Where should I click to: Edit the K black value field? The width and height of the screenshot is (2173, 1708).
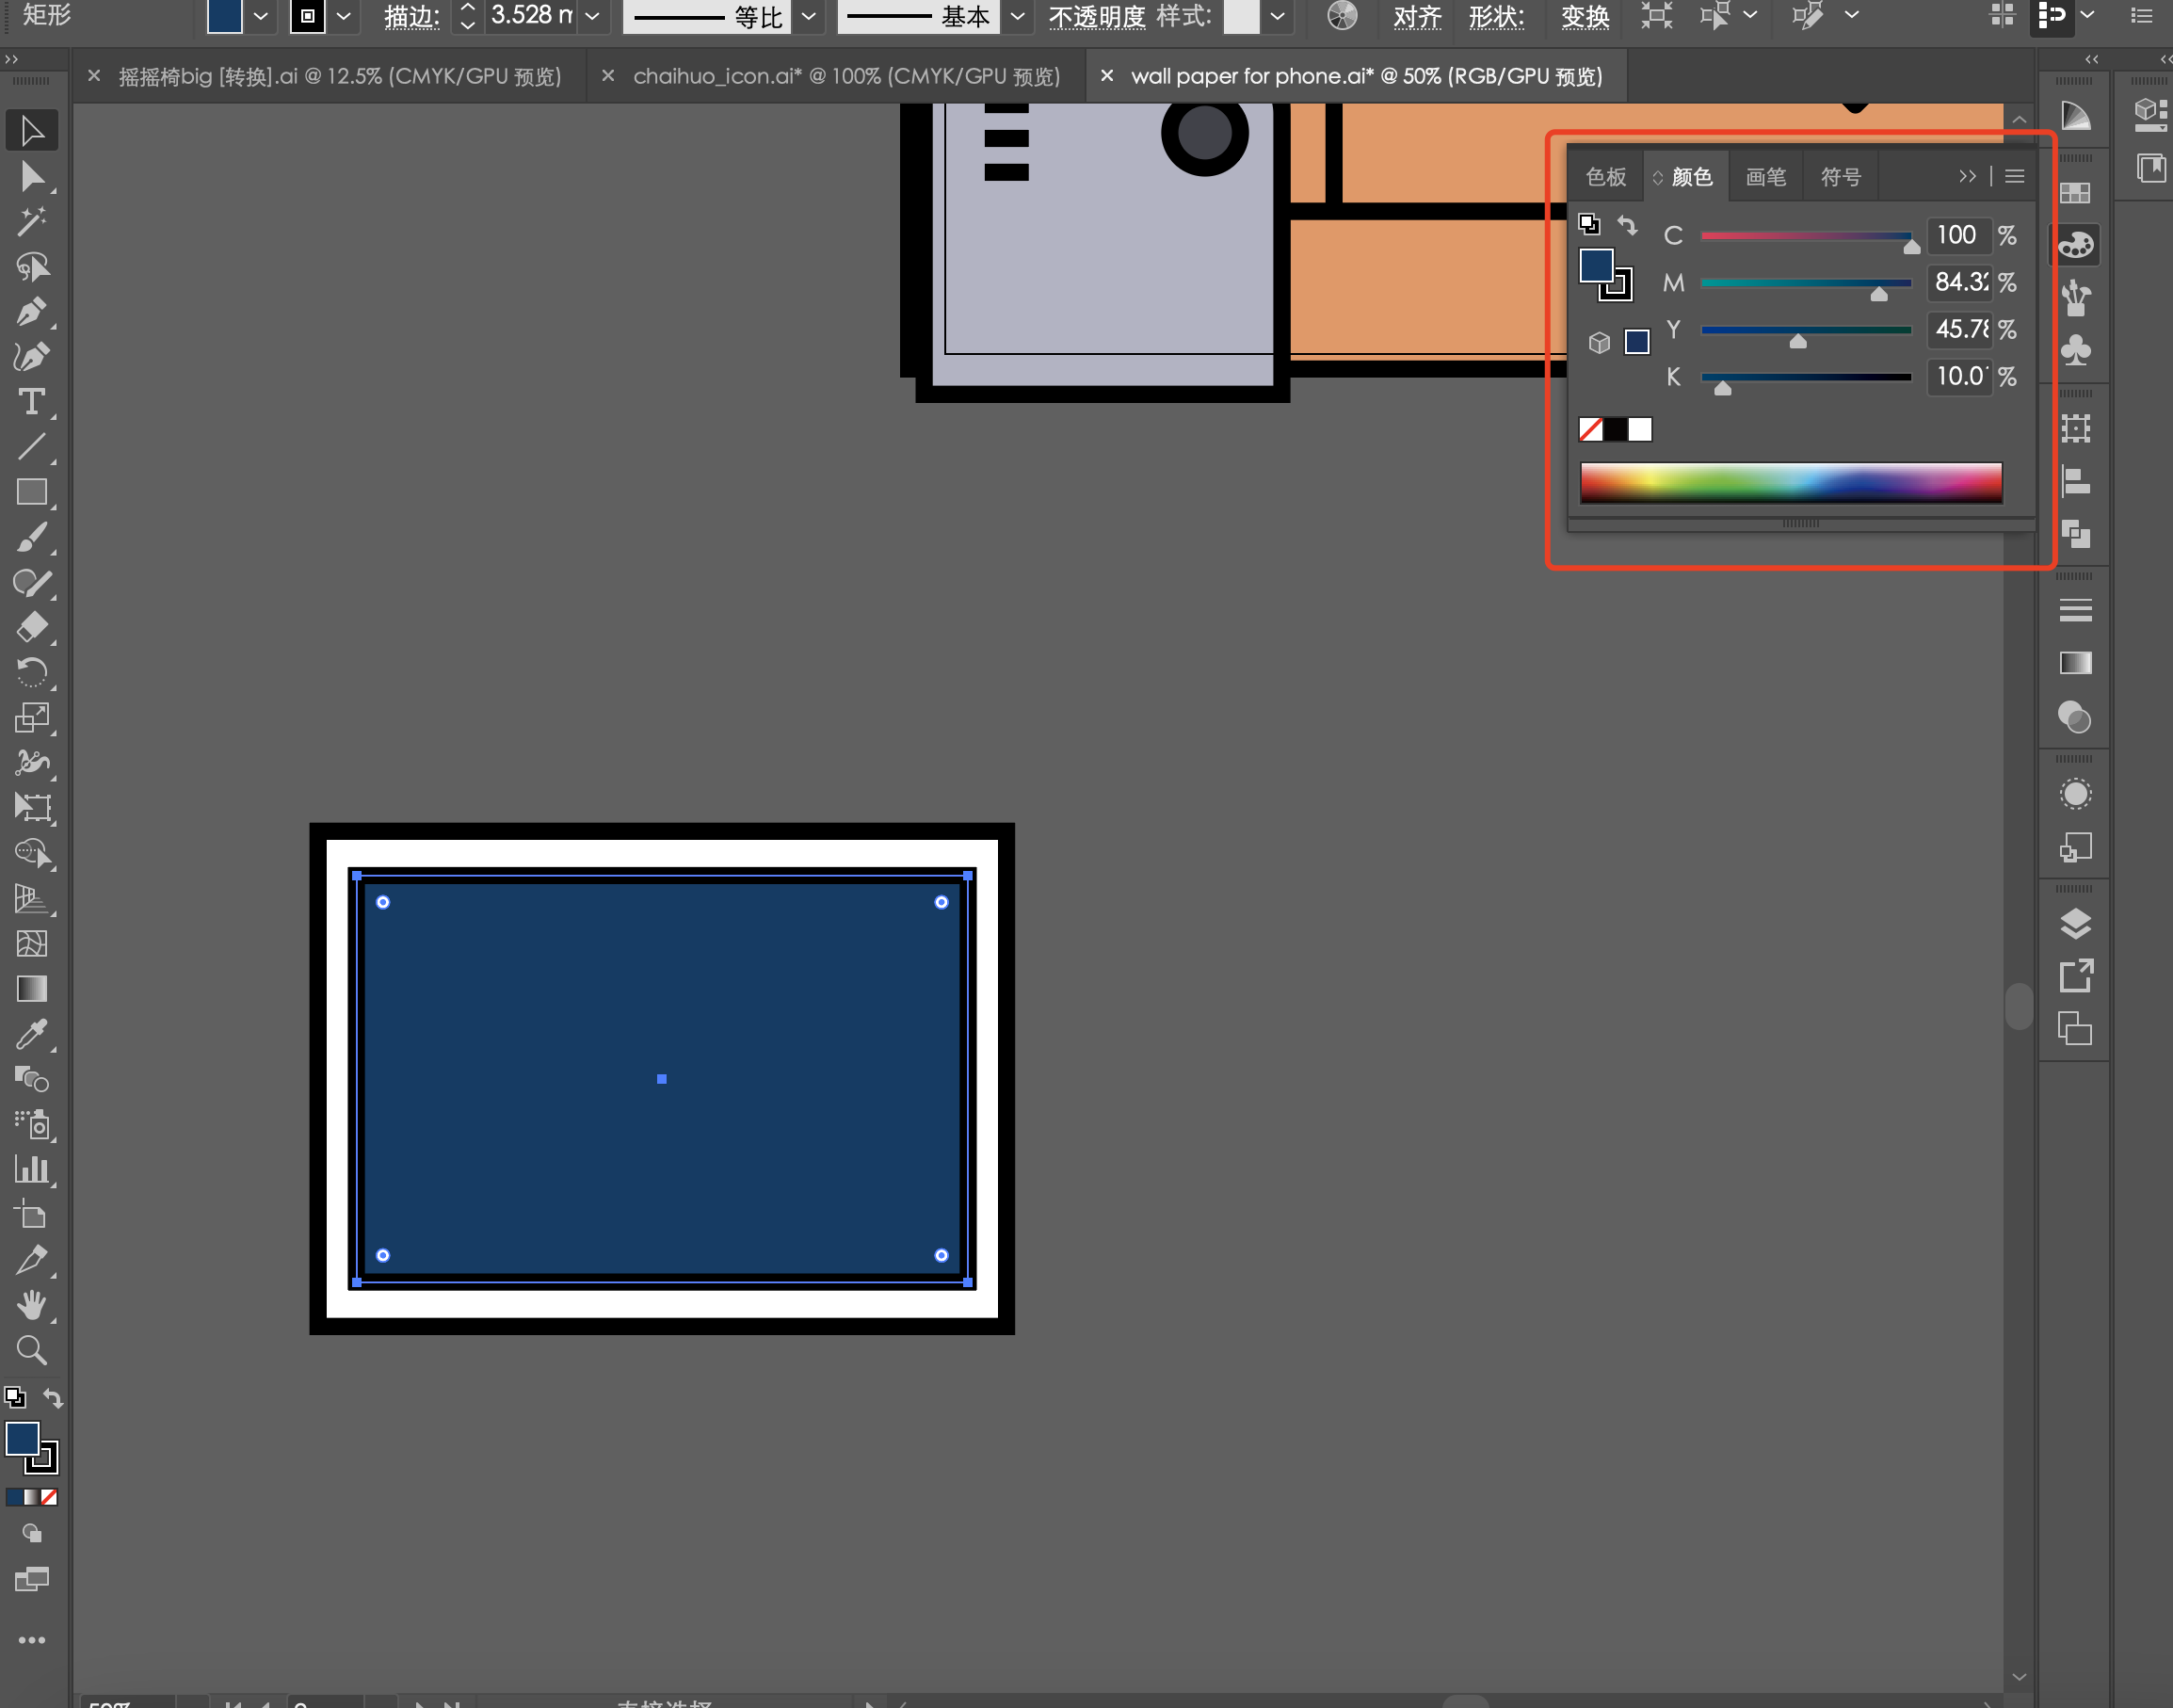(1958, 376)
